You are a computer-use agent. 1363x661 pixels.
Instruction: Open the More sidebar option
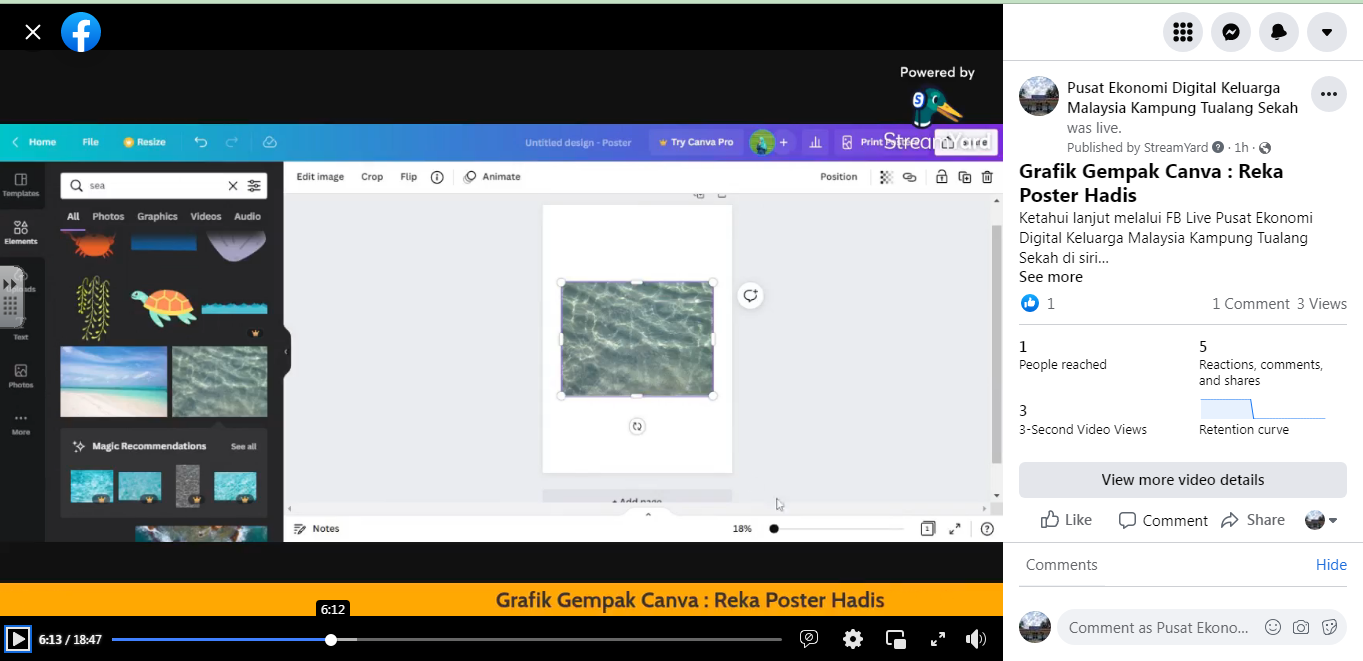pyautogui.click(x=20, y=424)
